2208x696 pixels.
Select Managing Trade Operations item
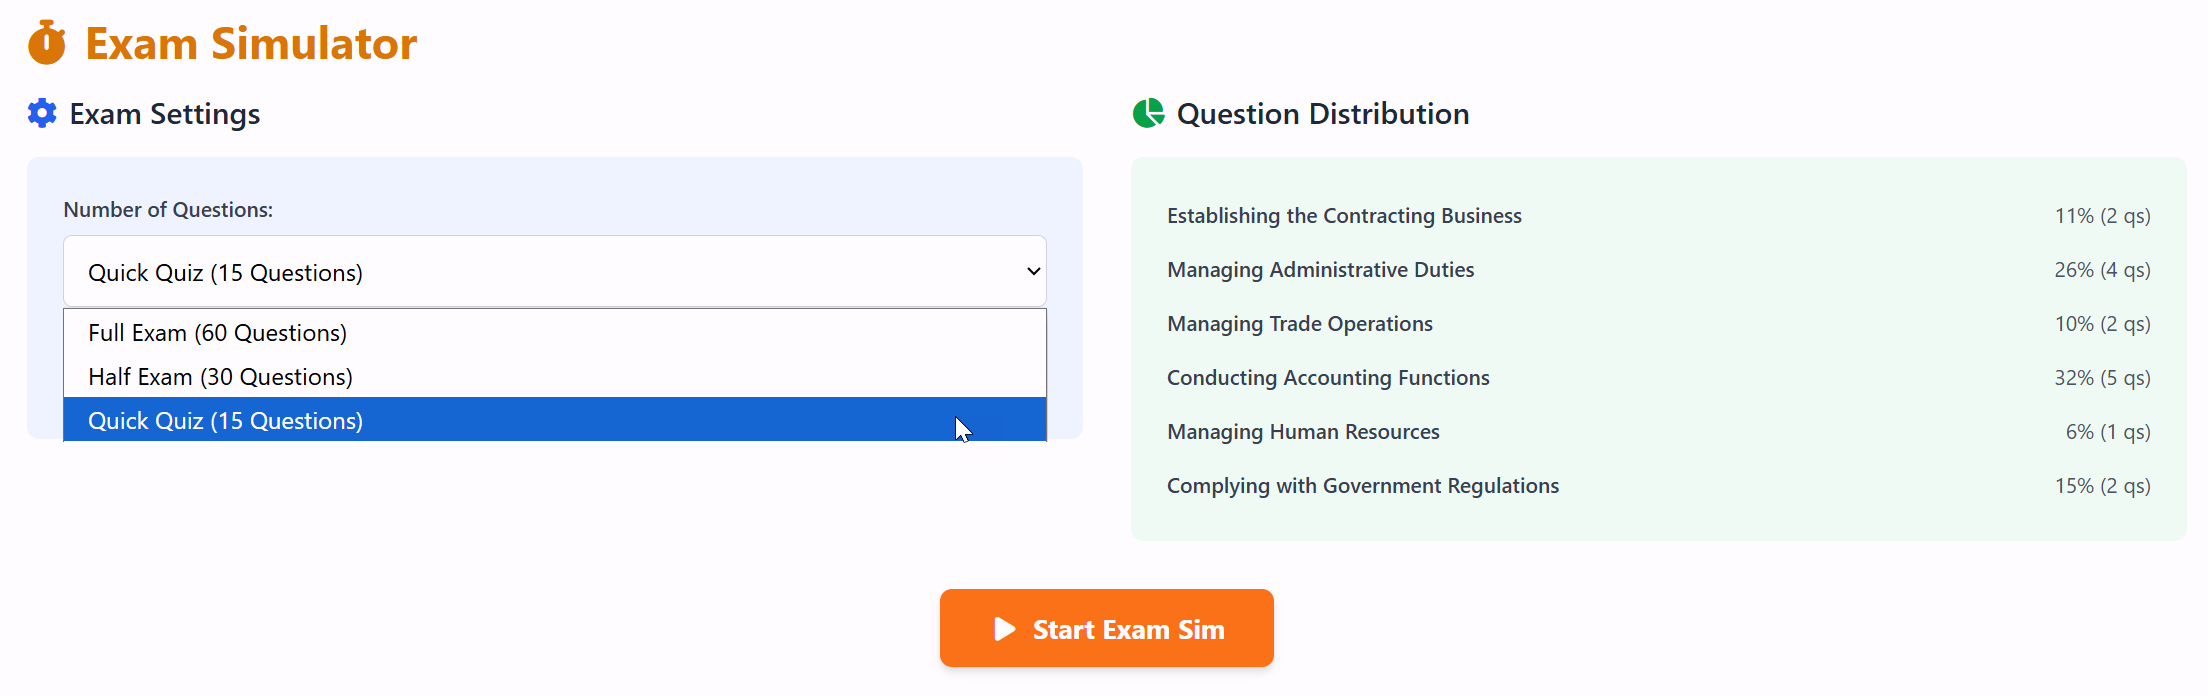pyautogui.click(x=1299, y=323)
